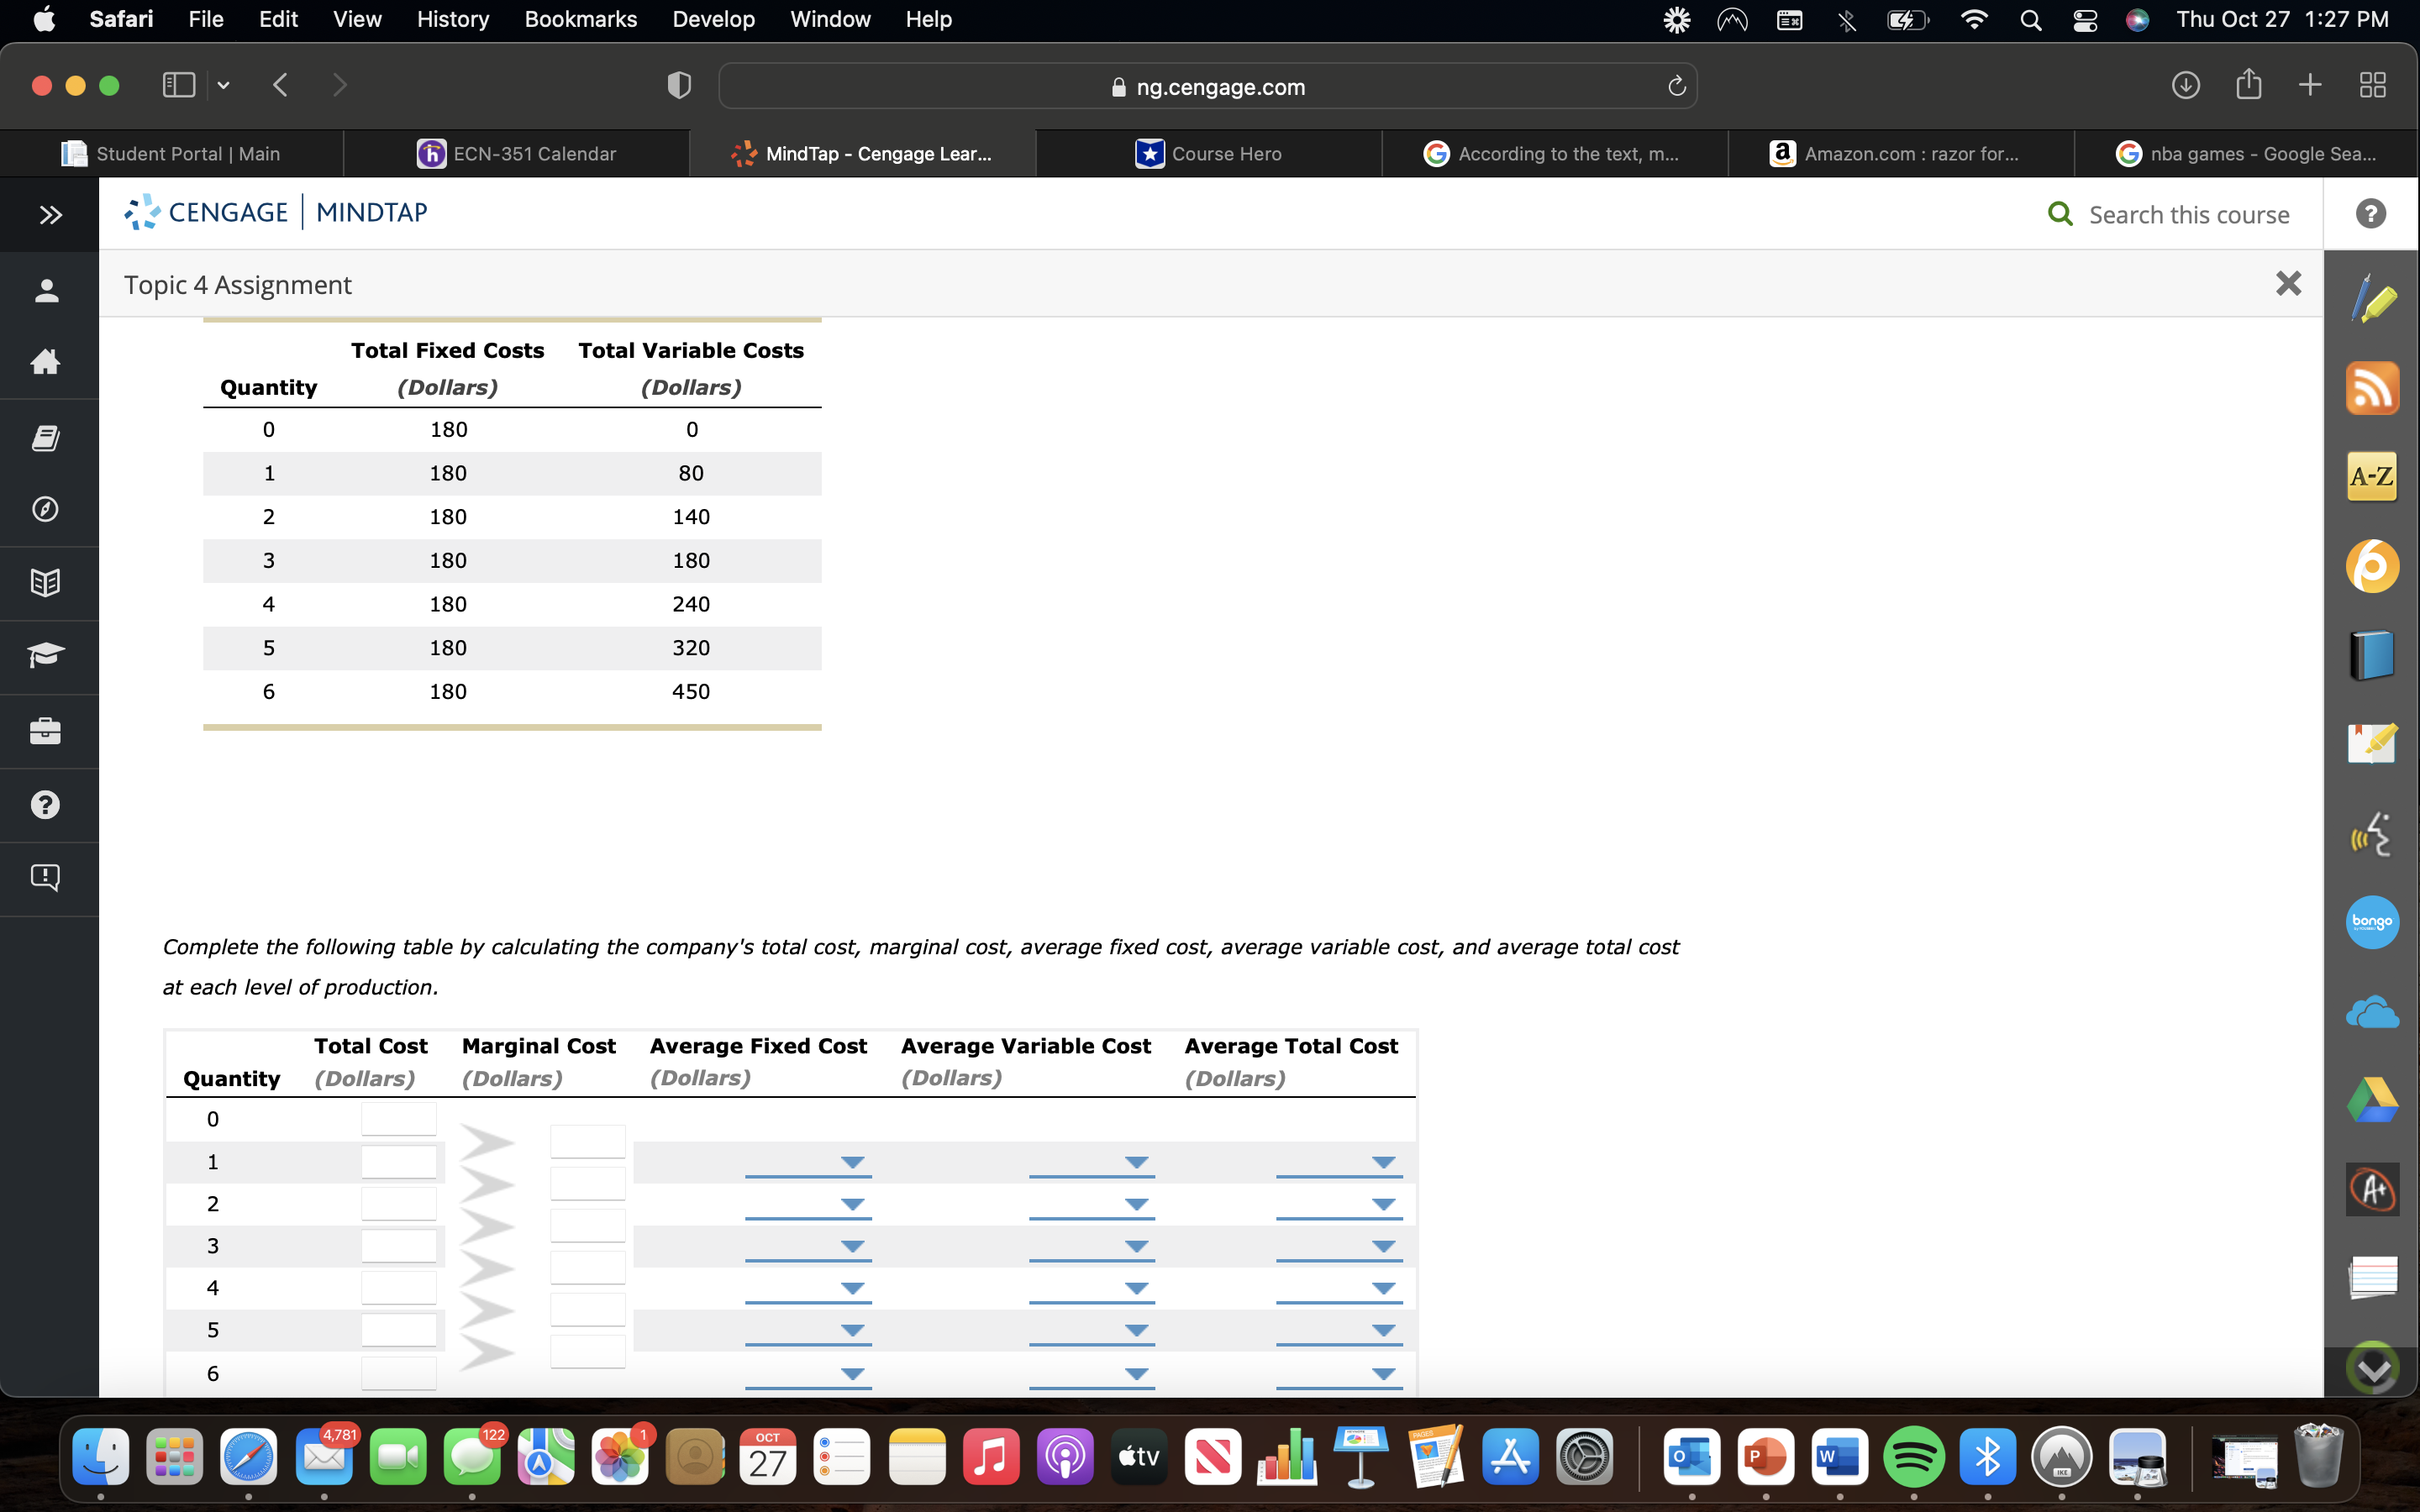
Task: Click Search this course
Action: tap(2188, 213)
